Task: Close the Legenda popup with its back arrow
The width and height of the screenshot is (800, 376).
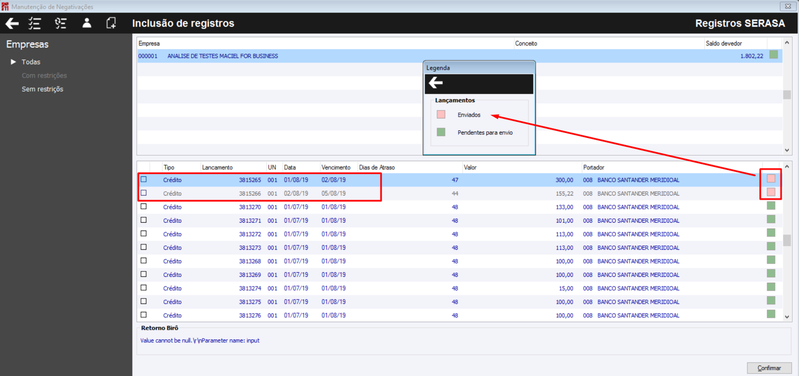Action: (436, 84)
